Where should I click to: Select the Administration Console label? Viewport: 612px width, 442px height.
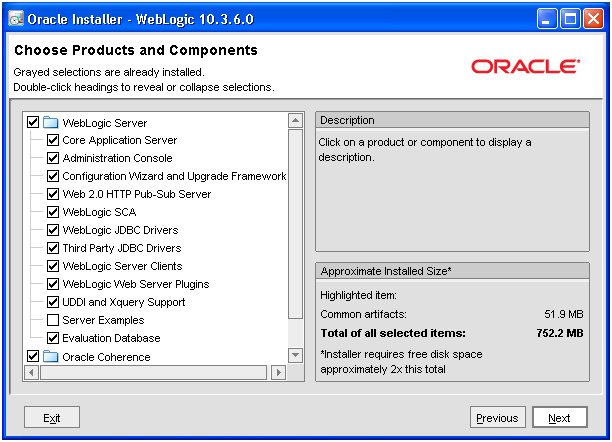pos(117,158)
